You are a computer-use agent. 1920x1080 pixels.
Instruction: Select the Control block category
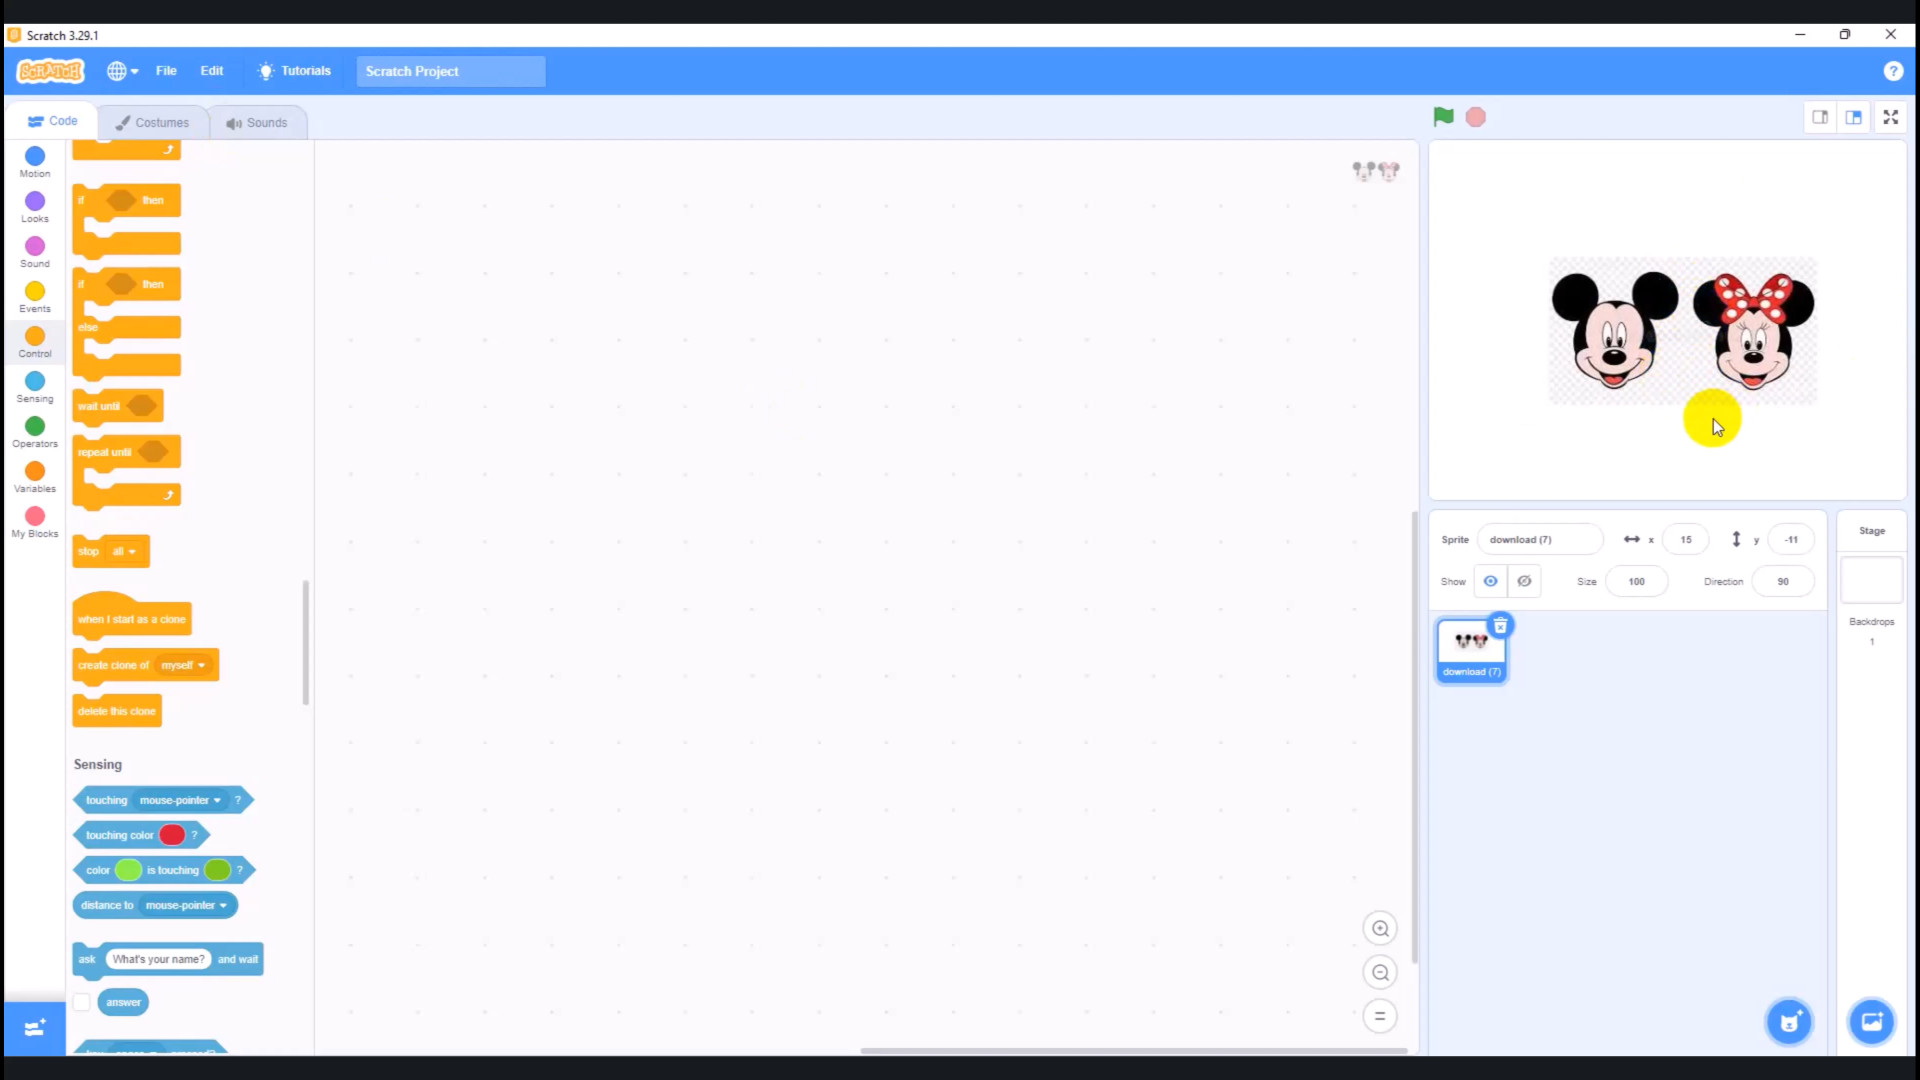pos(35,342)
